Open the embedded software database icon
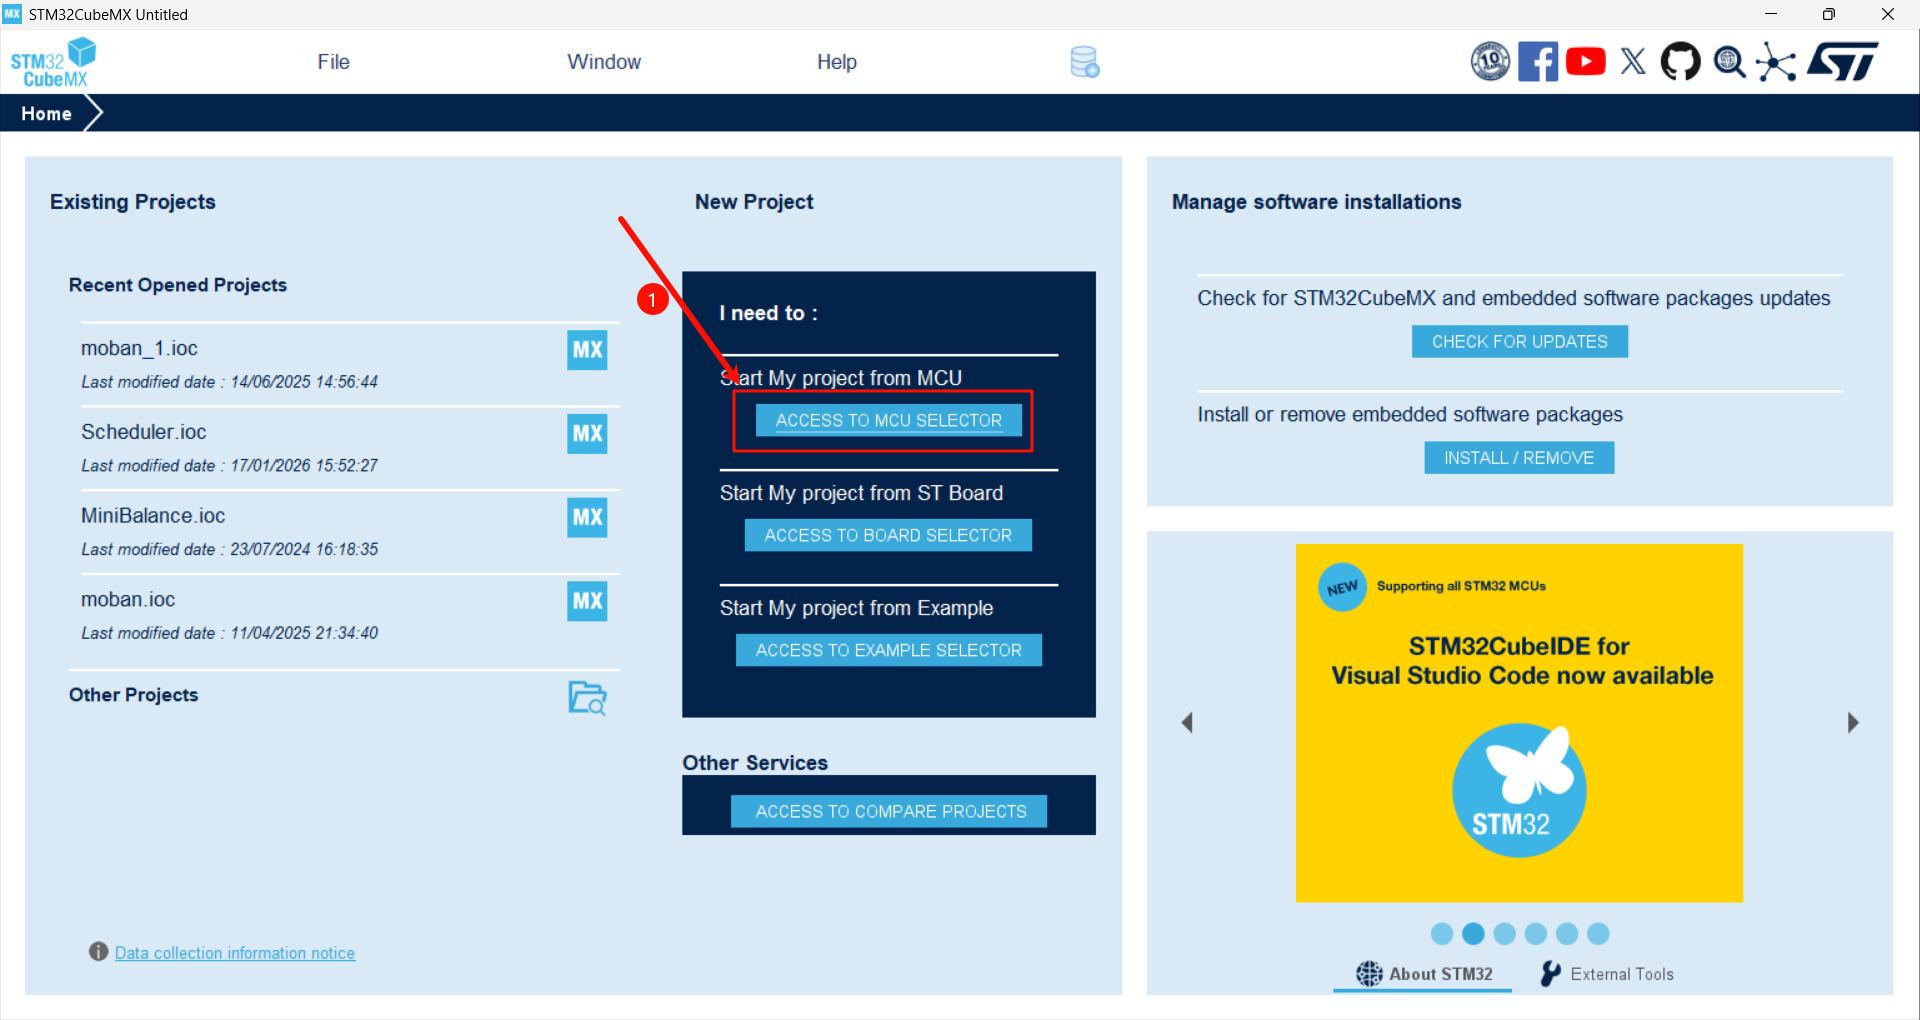Viewport: 1920px width, 1020px height. pyautogui.click(x=1084, y=62)
